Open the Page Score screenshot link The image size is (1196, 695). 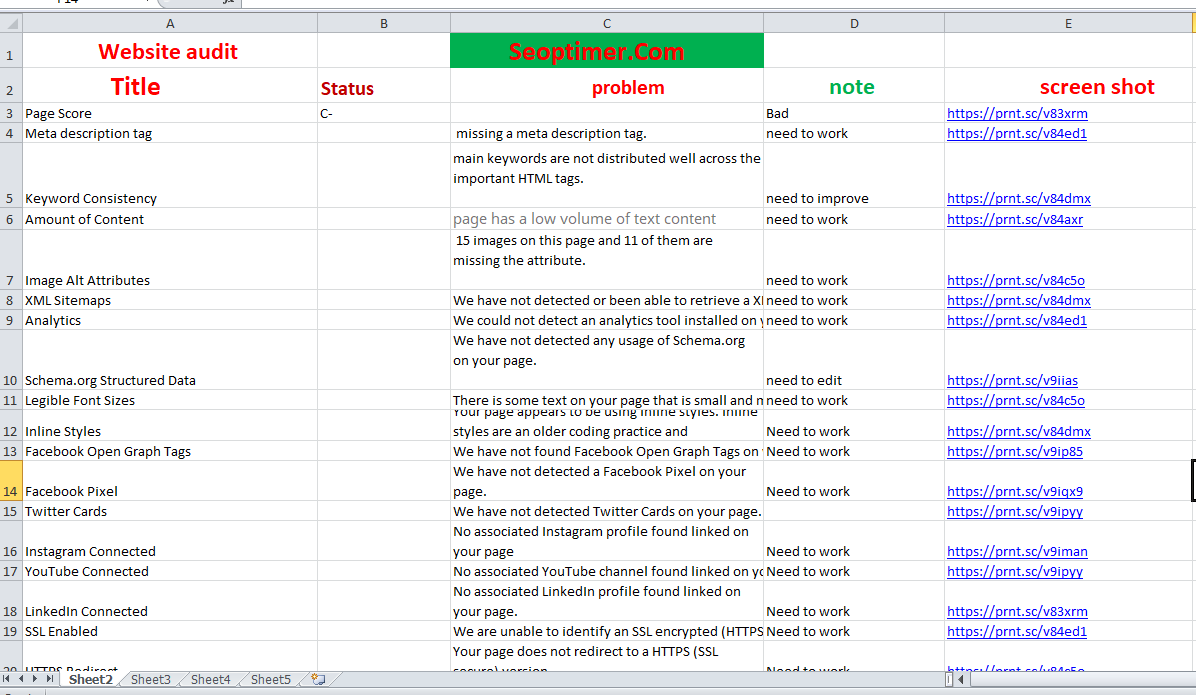pyautogui.click(x=1017, y=113)
